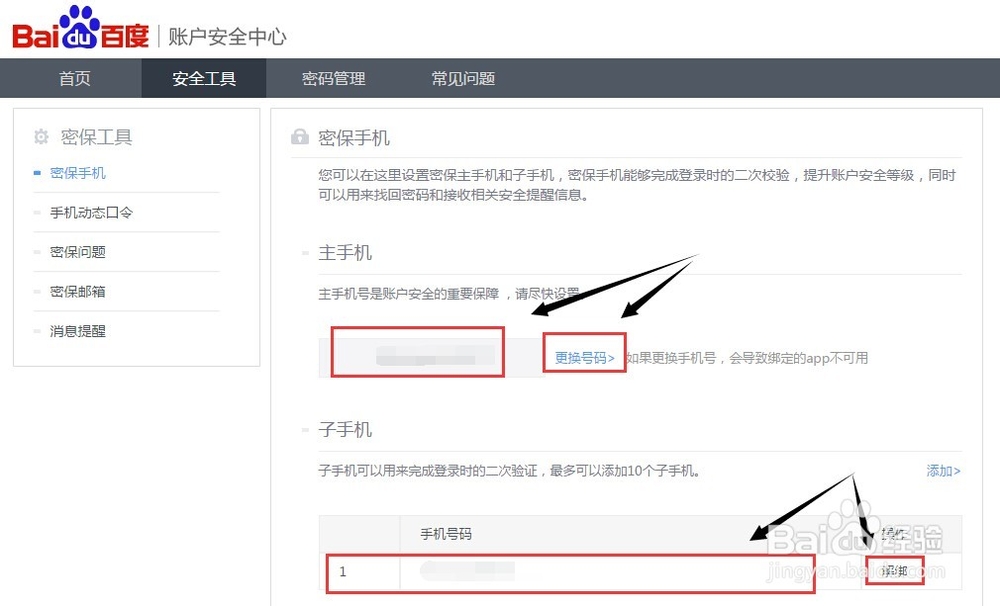
Task: Click the 手机号码 column header
Action: 445,534
